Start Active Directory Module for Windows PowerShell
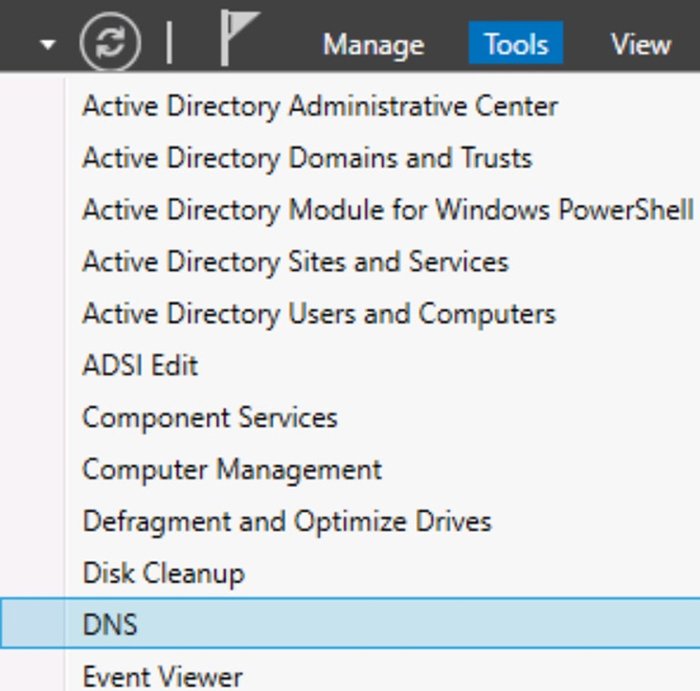 click(x=387, y=210)
